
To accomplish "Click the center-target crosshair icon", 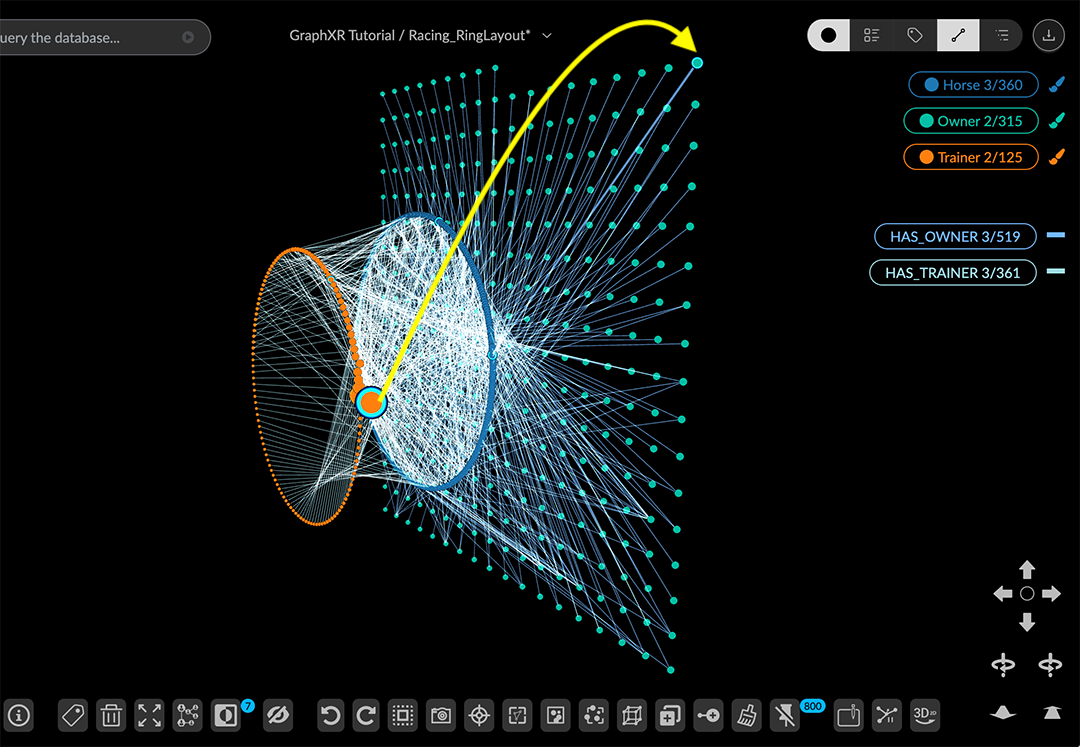I will click(x=479, y=715).
